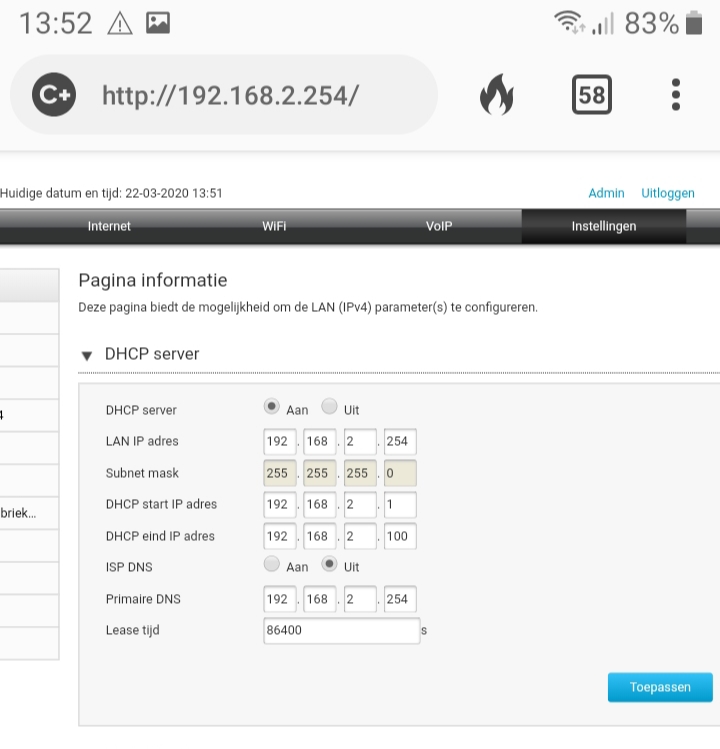Click the Uitloggen link
This screenshot has height=749, width=720.
click(668, 193)
